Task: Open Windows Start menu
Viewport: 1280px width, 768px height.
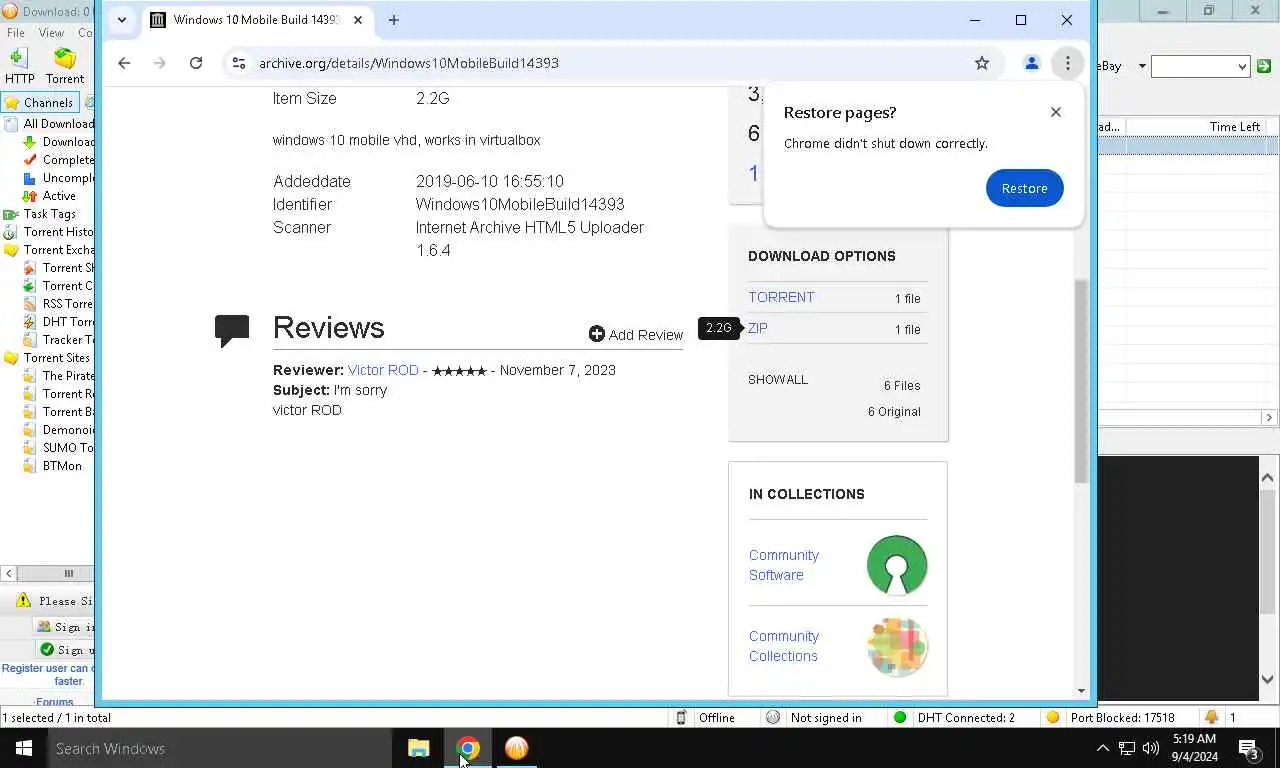Action: click(24, 748)
